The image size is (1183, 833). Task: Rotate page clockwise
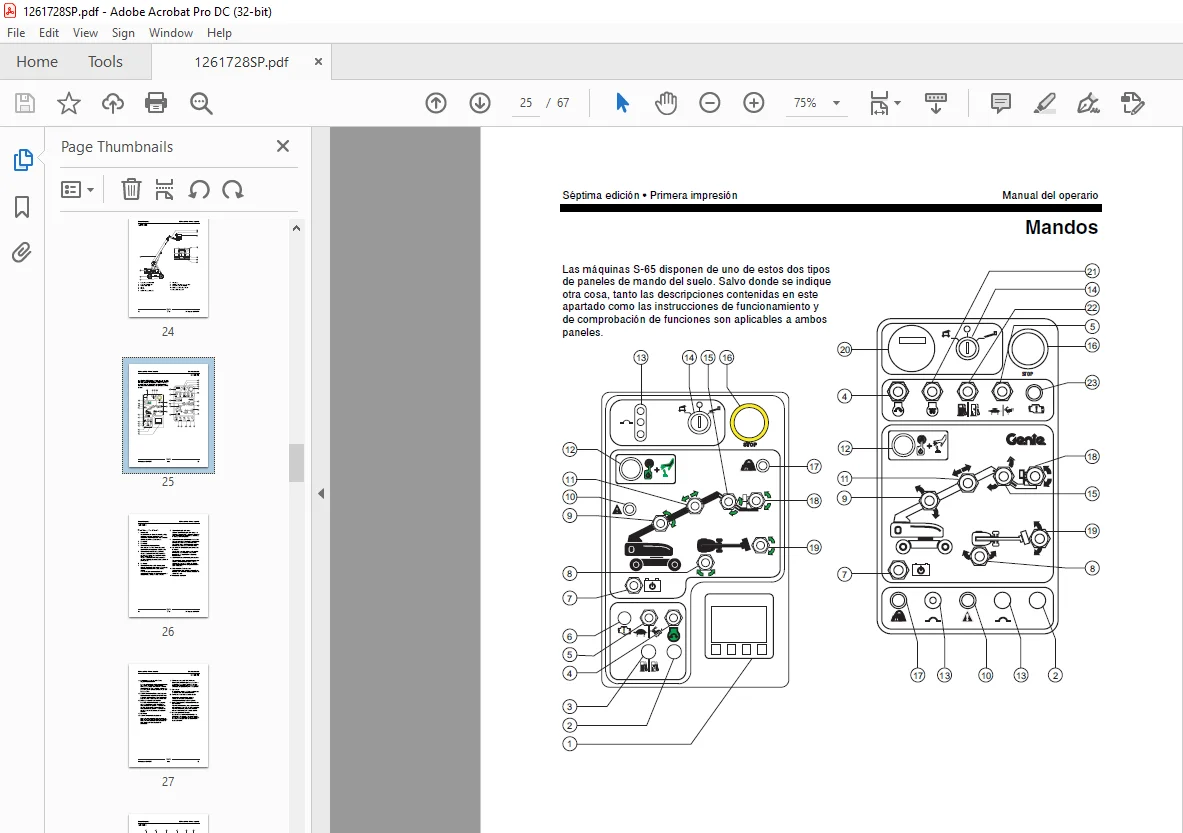coord(232,189)
